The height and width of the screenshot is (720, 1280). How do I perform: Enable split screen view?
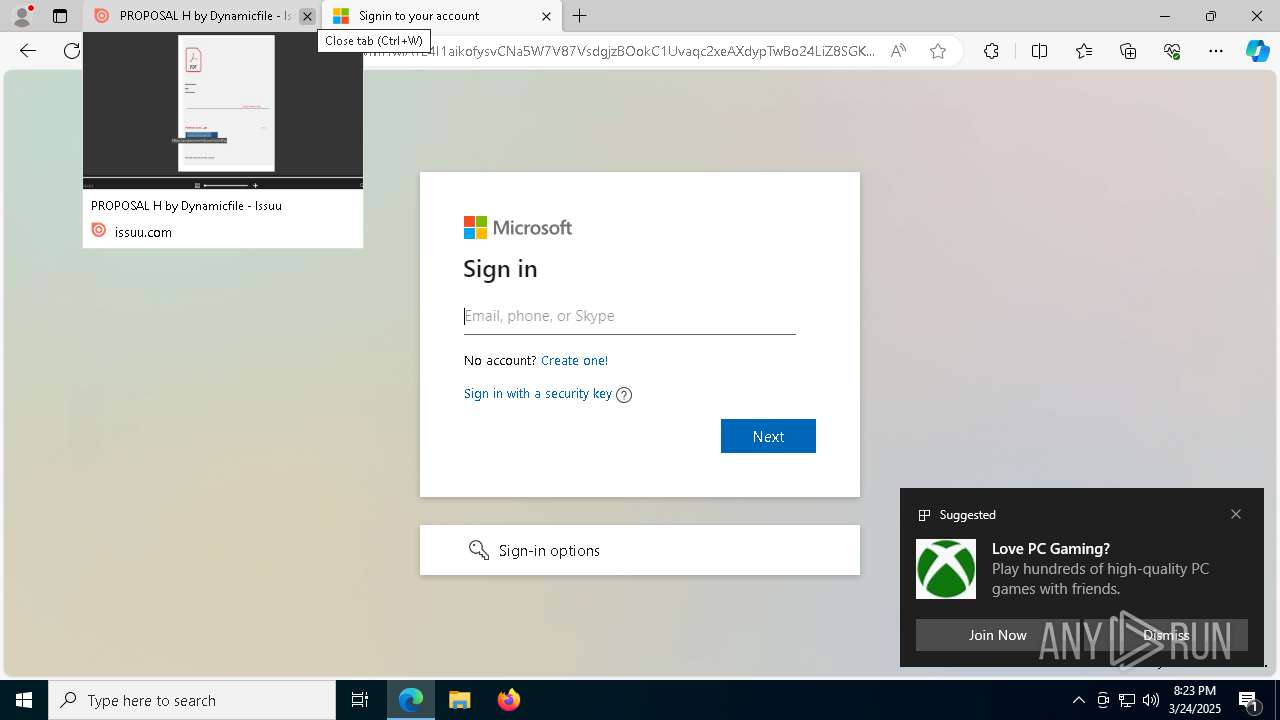point(1039,51)
